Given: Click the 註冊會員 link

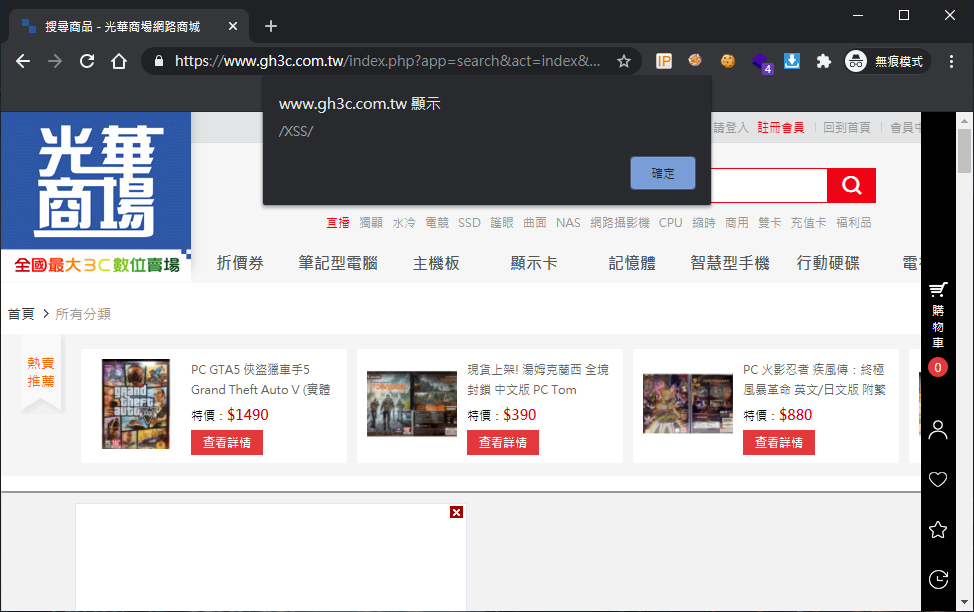Looking at the screenshot, I should (781, 127).
